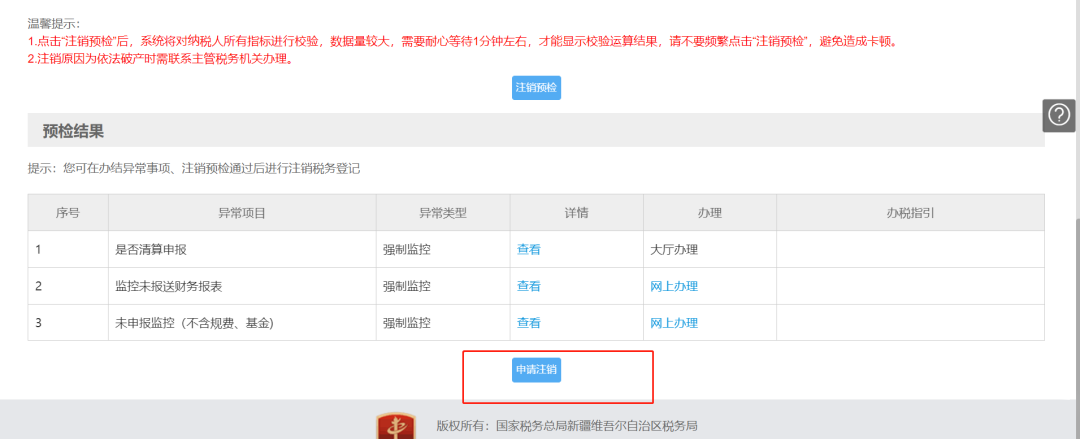Open 网上办理 for 监控未报送财务报表

point(674,286)
